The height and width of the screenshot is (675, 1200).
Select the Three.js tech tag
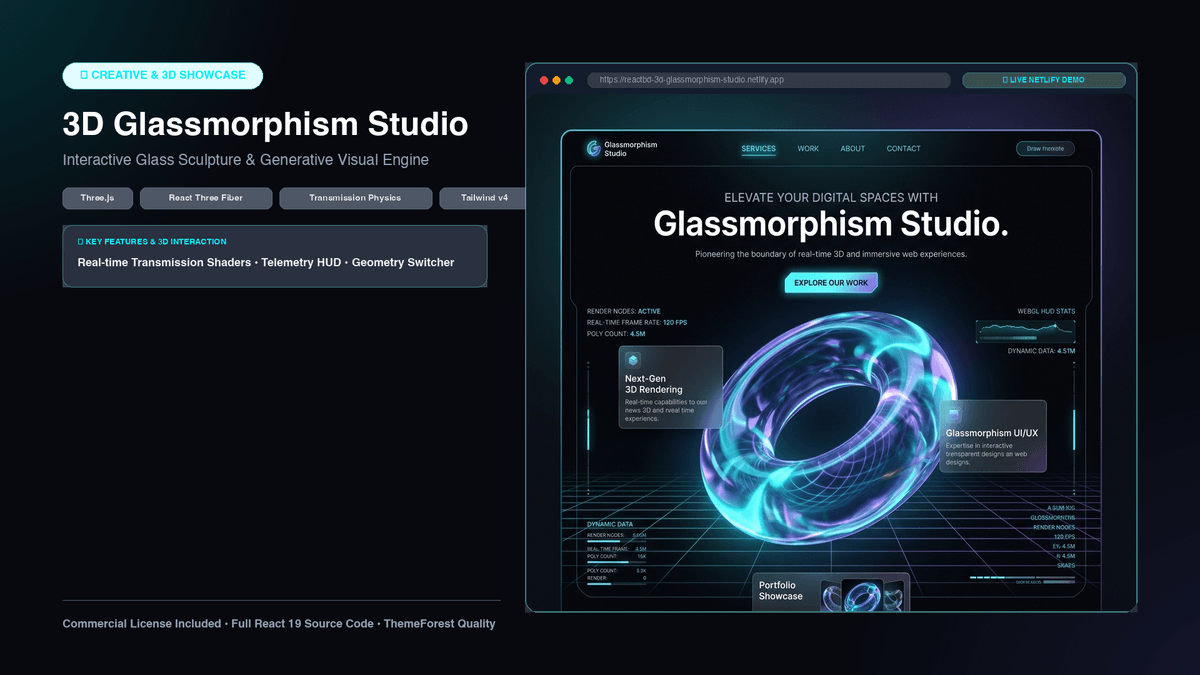97,198
